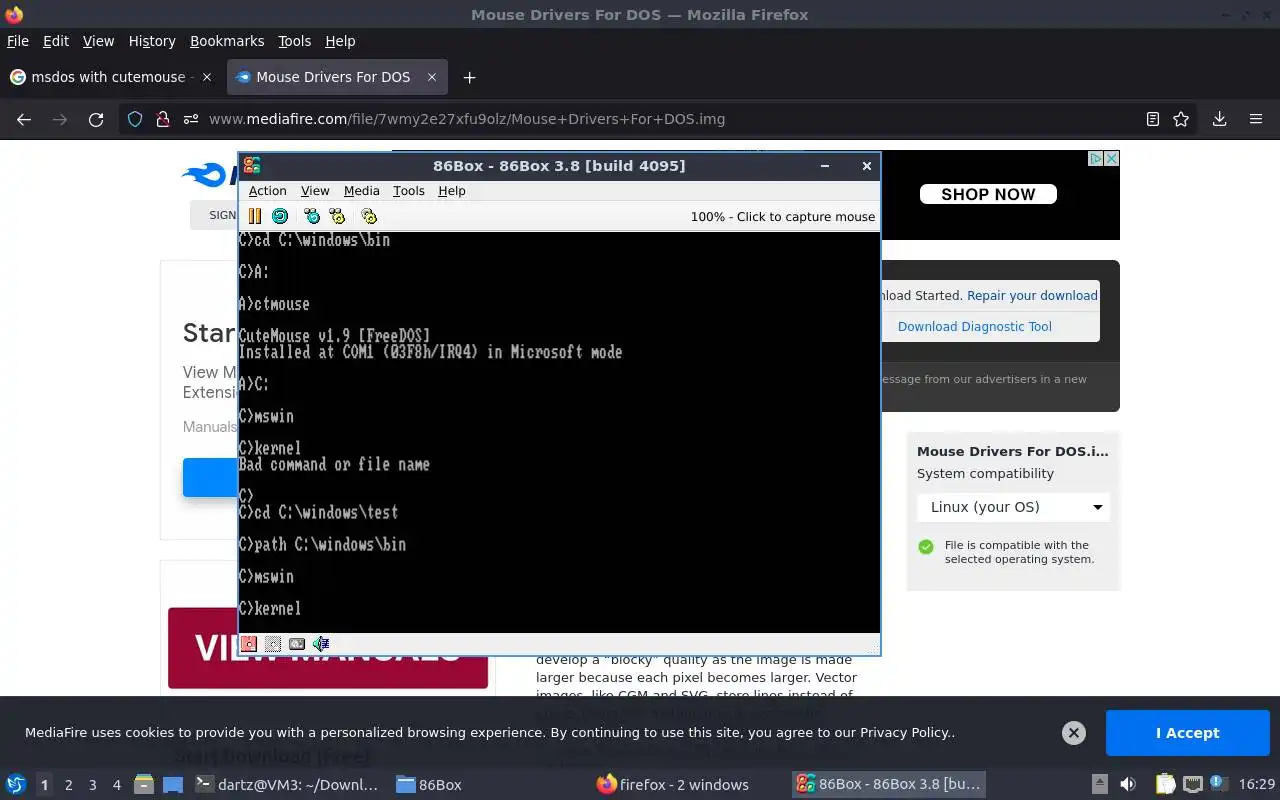Reload the MediaFire page
This screenshot has width=1280, height=800.
tap(96, 119)
